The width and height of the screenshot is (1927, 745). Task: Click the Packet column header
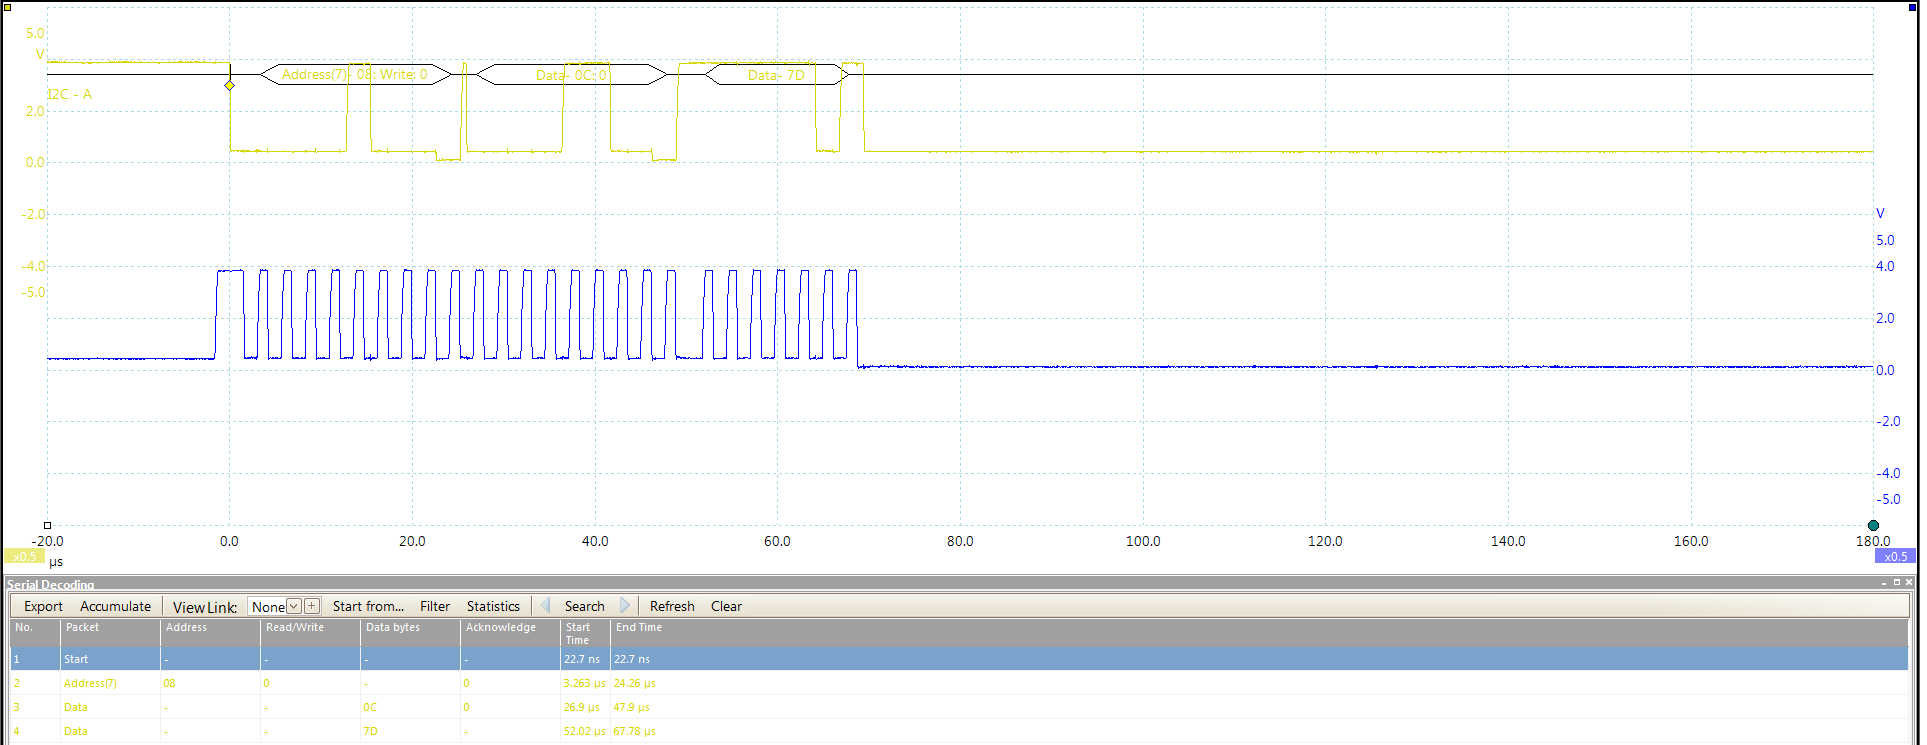pyautogui.click(x=110, y=633)
